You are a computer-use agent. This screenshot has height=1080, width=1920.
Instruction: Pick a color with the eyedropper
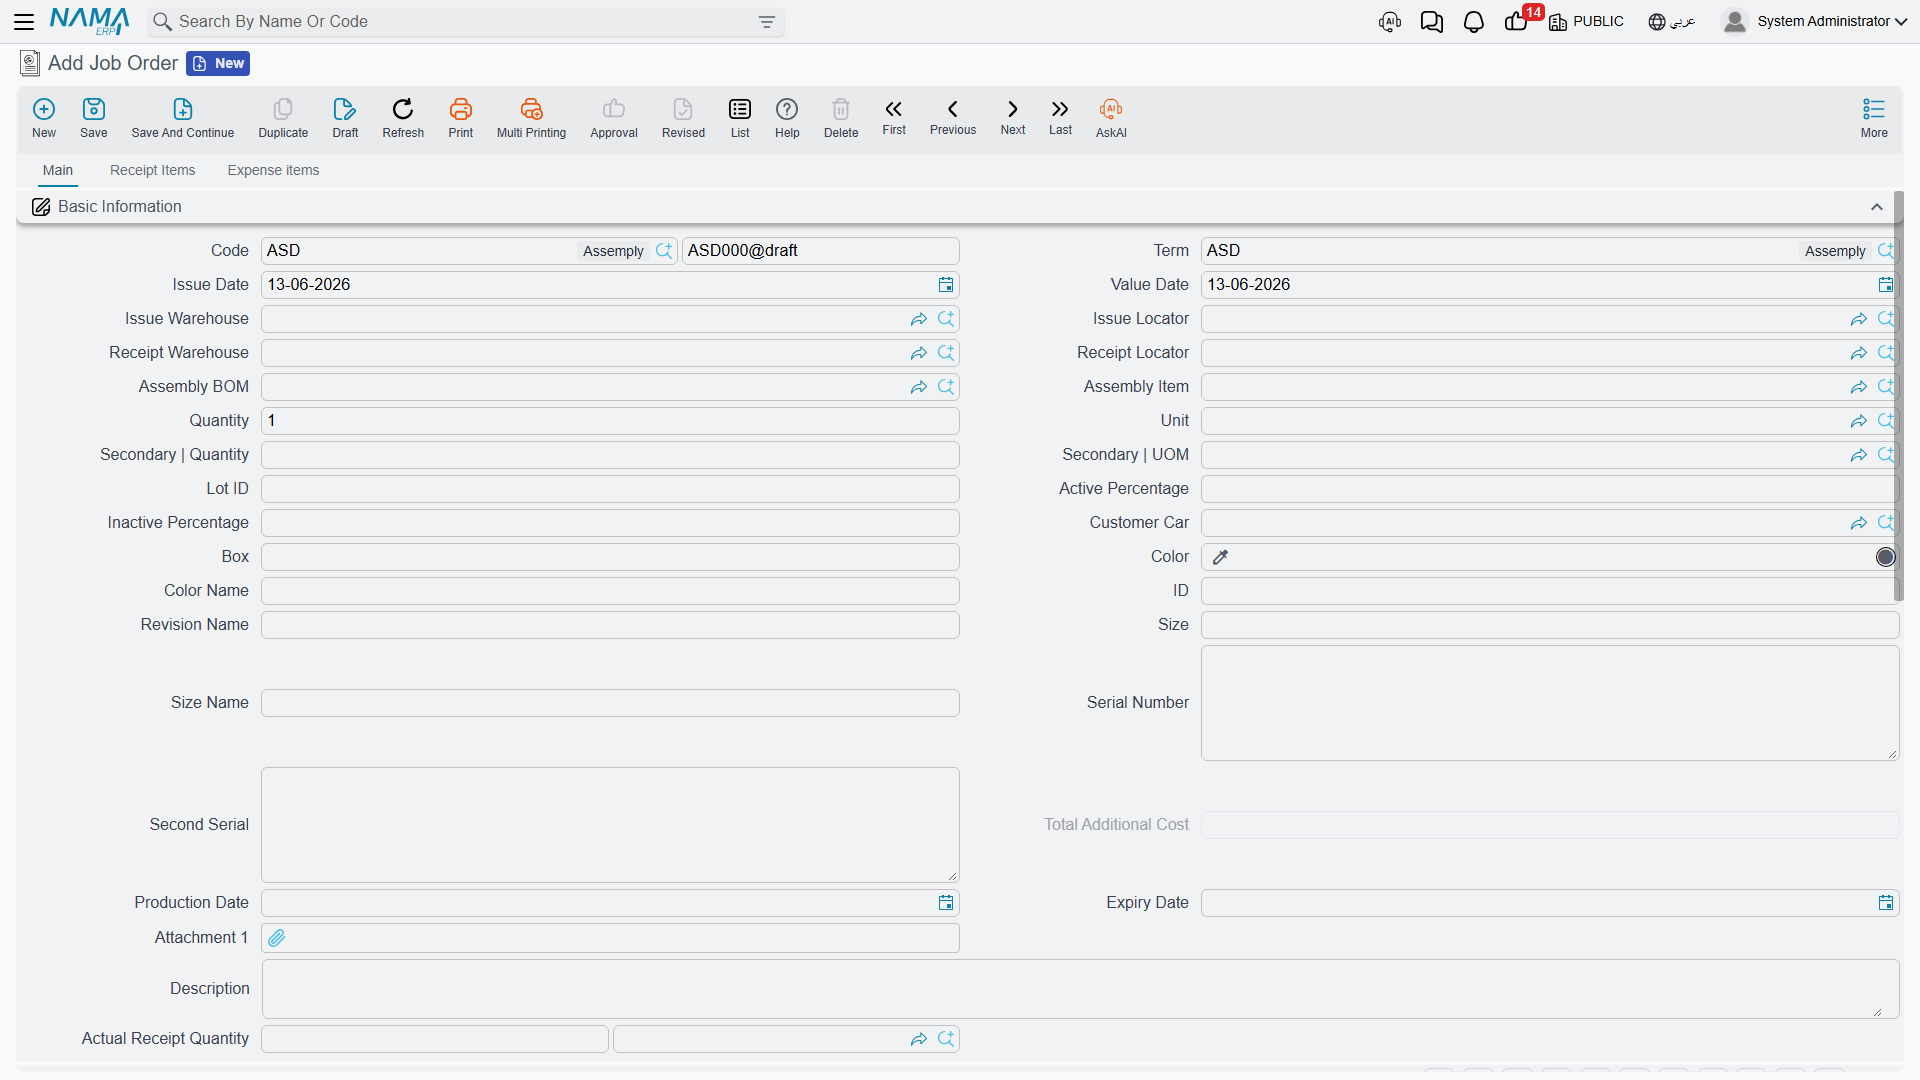1220,557
